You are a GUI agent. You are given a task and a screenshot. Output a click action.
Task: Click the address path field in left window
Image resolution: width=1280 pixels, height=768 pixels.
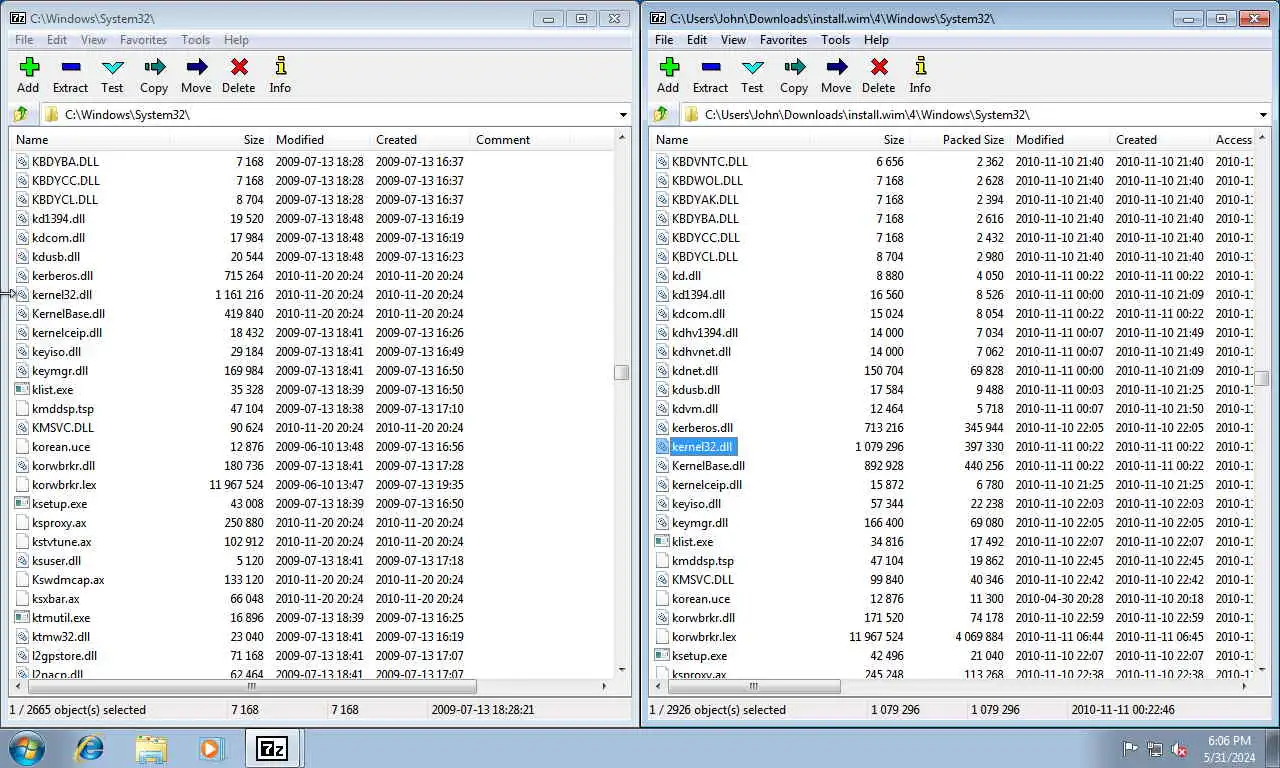tap(336, 114)
